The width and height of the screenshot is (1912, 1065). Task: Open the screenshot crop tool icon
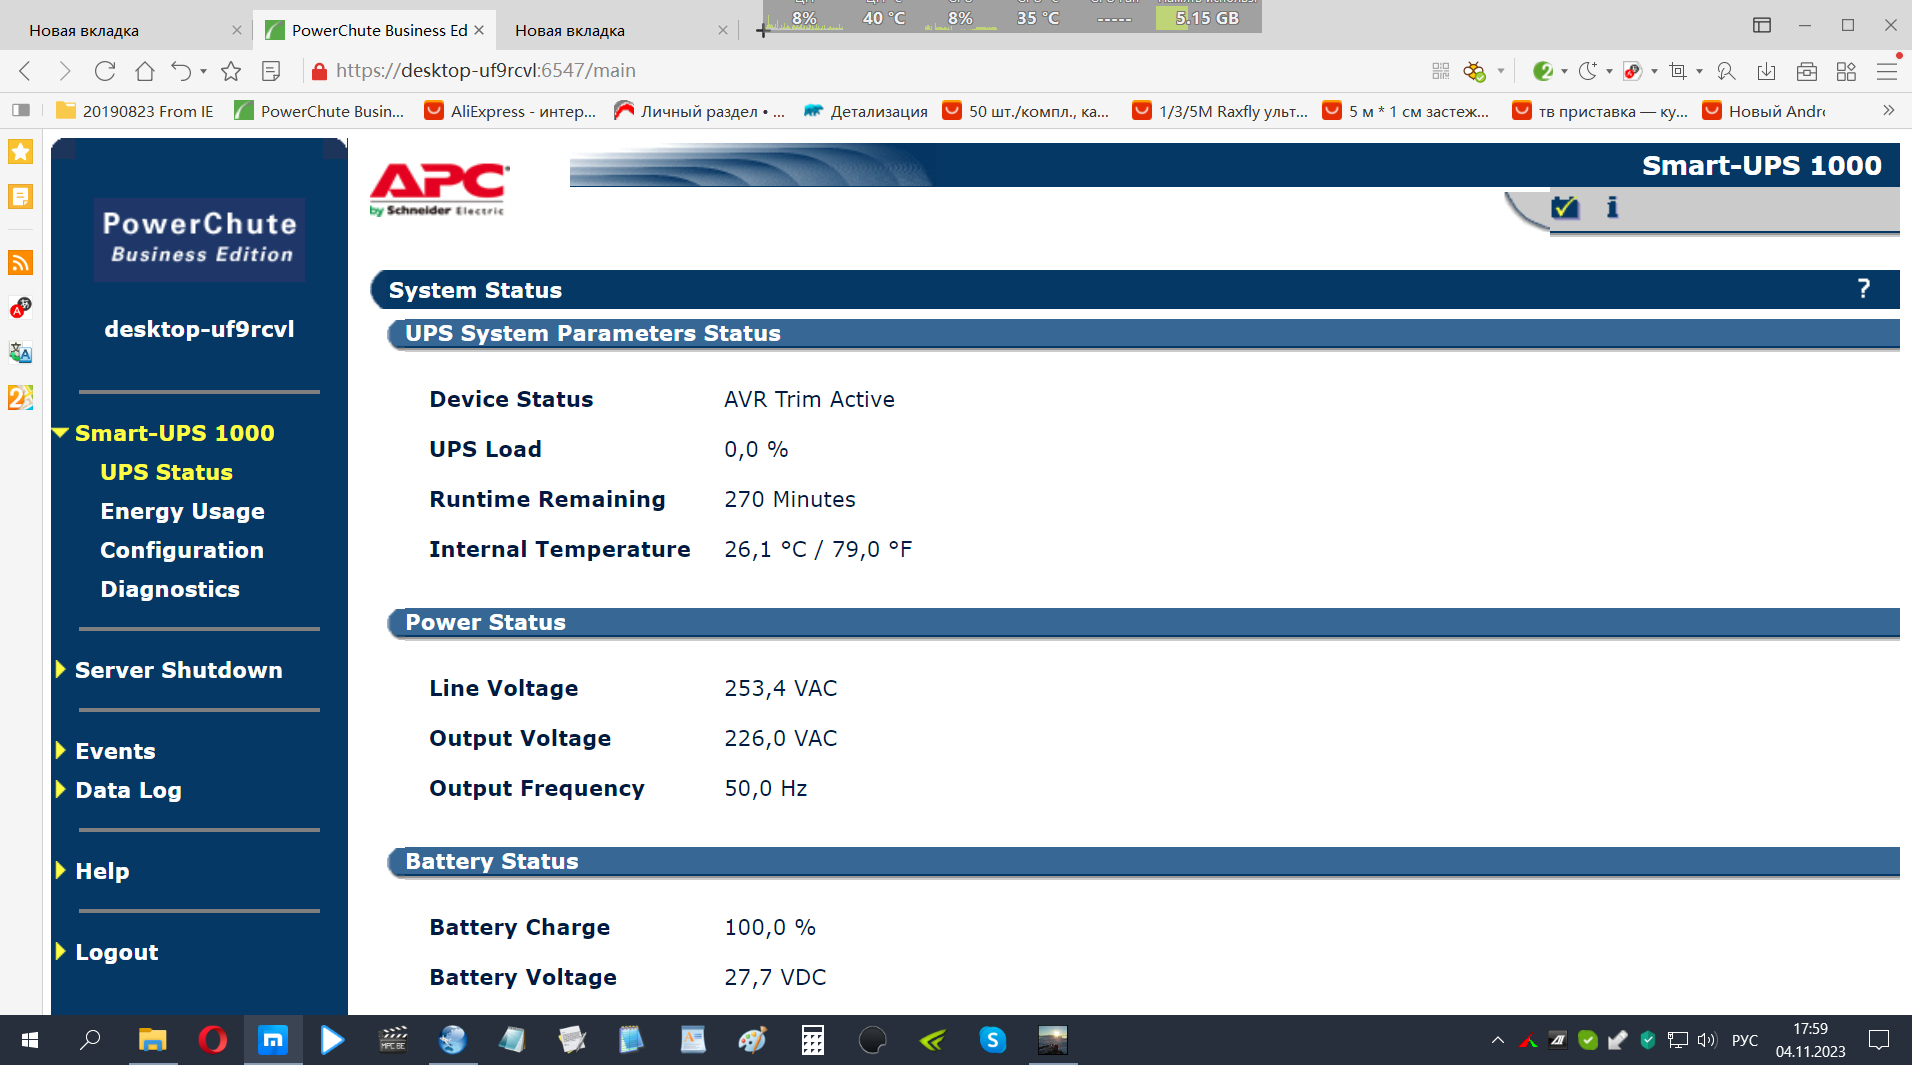[1678, 71]
